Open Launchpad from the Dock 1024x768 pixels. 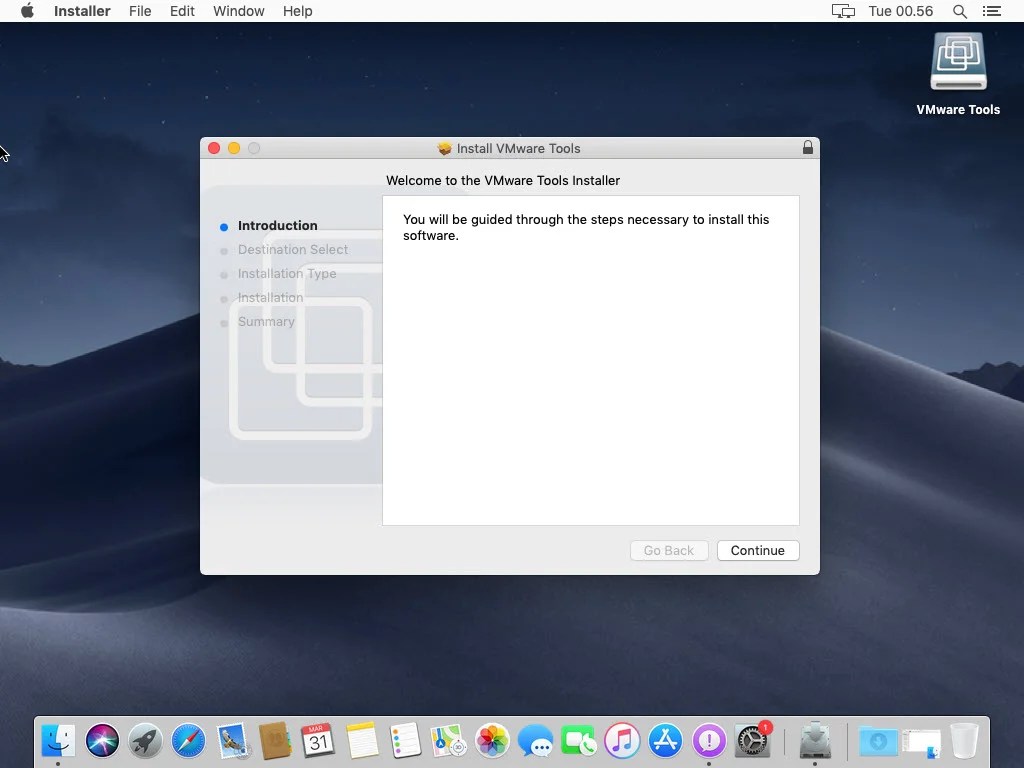(145, 742)
